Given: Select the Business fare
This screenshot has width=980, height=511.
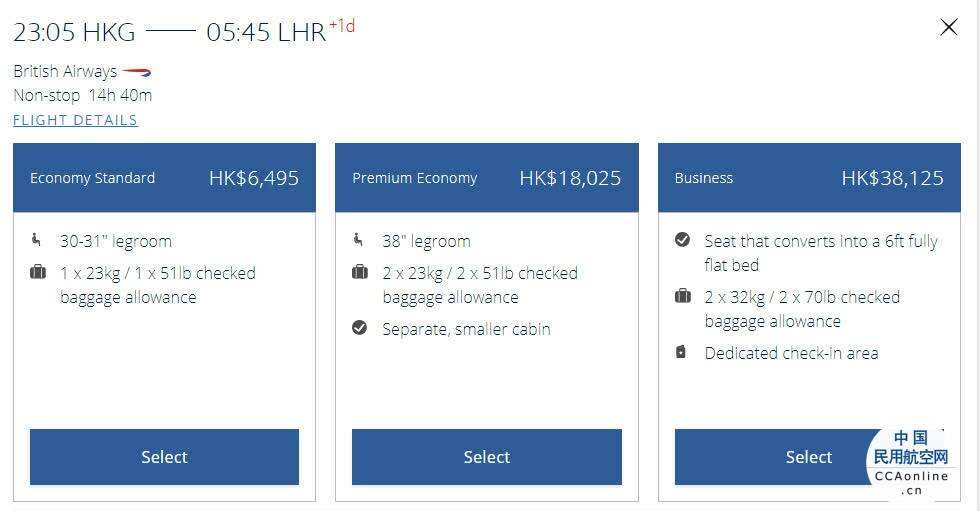Looking at the screenshot, I should point(809,457).
